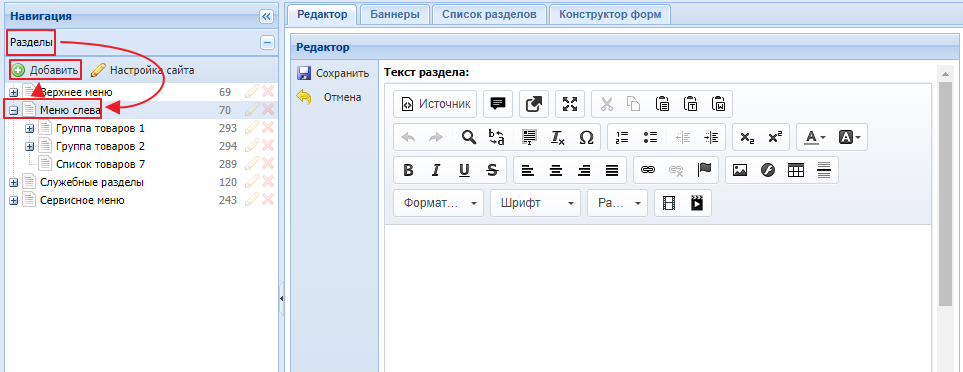Click the Decrease Indent icon
This screenshot has width=963, height=372.
click(683, 138)
